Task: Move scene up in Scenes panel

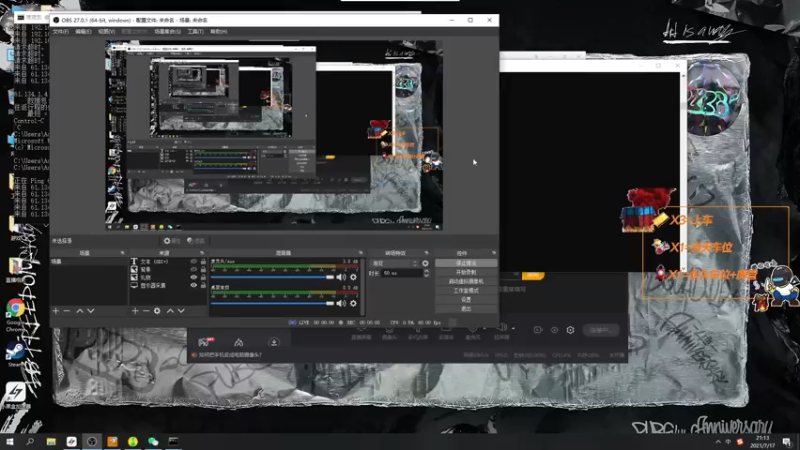Action: coord(80,311)
